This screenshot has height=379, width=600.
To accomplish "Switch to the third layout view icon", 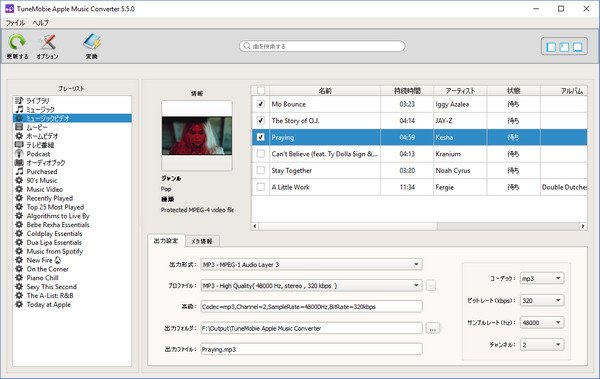I will click(578, 47).
